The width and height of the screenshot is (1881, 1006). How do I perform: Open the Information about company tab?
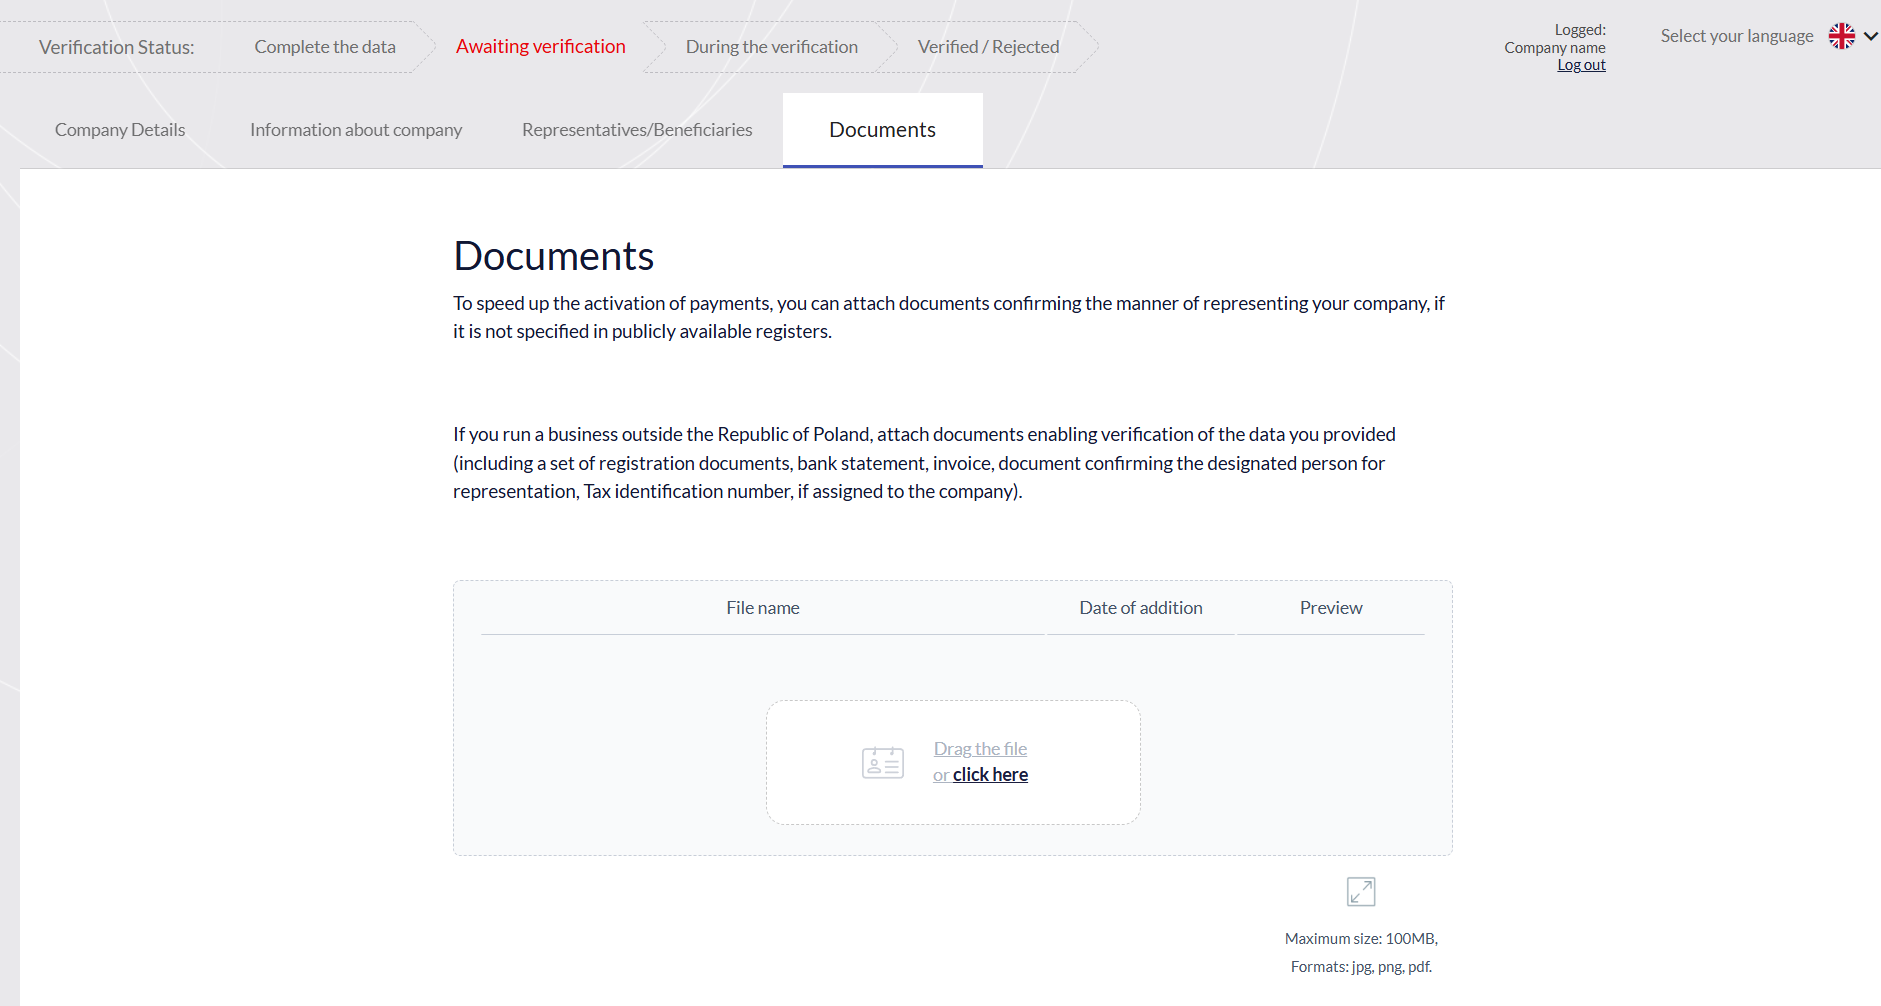coord(356,130)
